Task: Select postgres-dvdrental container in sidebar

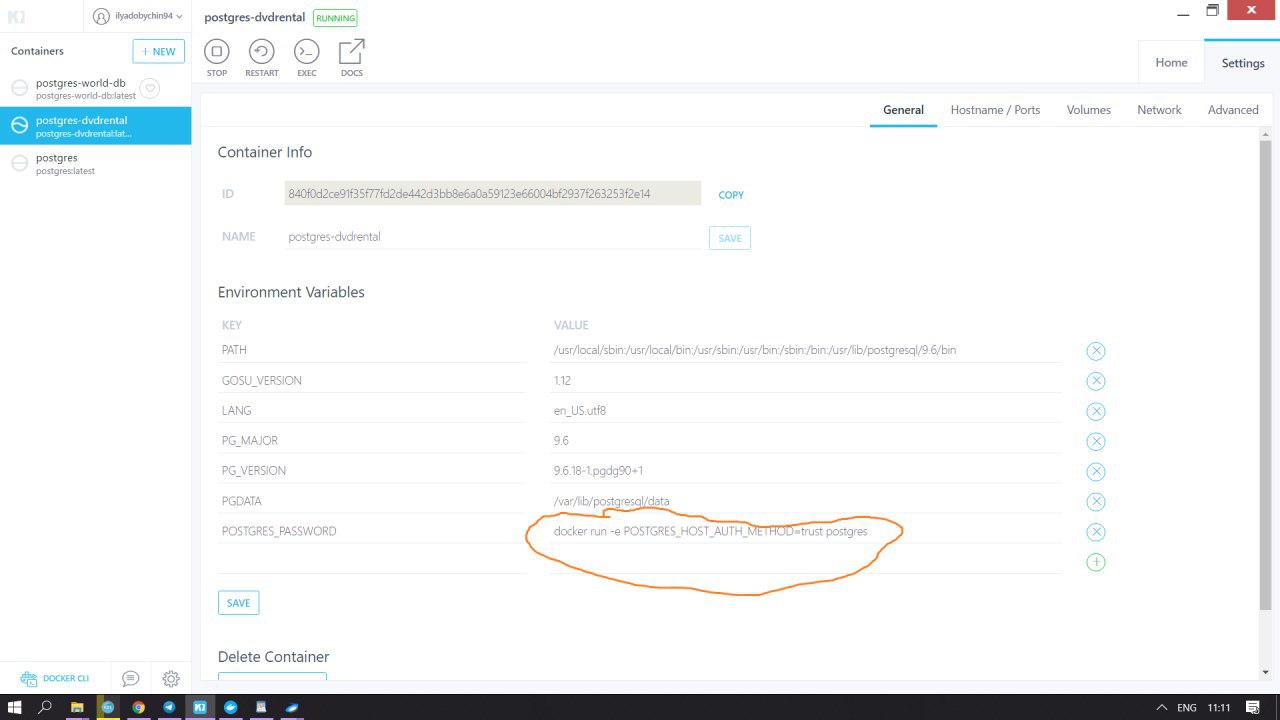Action: [x=95, y=126]
